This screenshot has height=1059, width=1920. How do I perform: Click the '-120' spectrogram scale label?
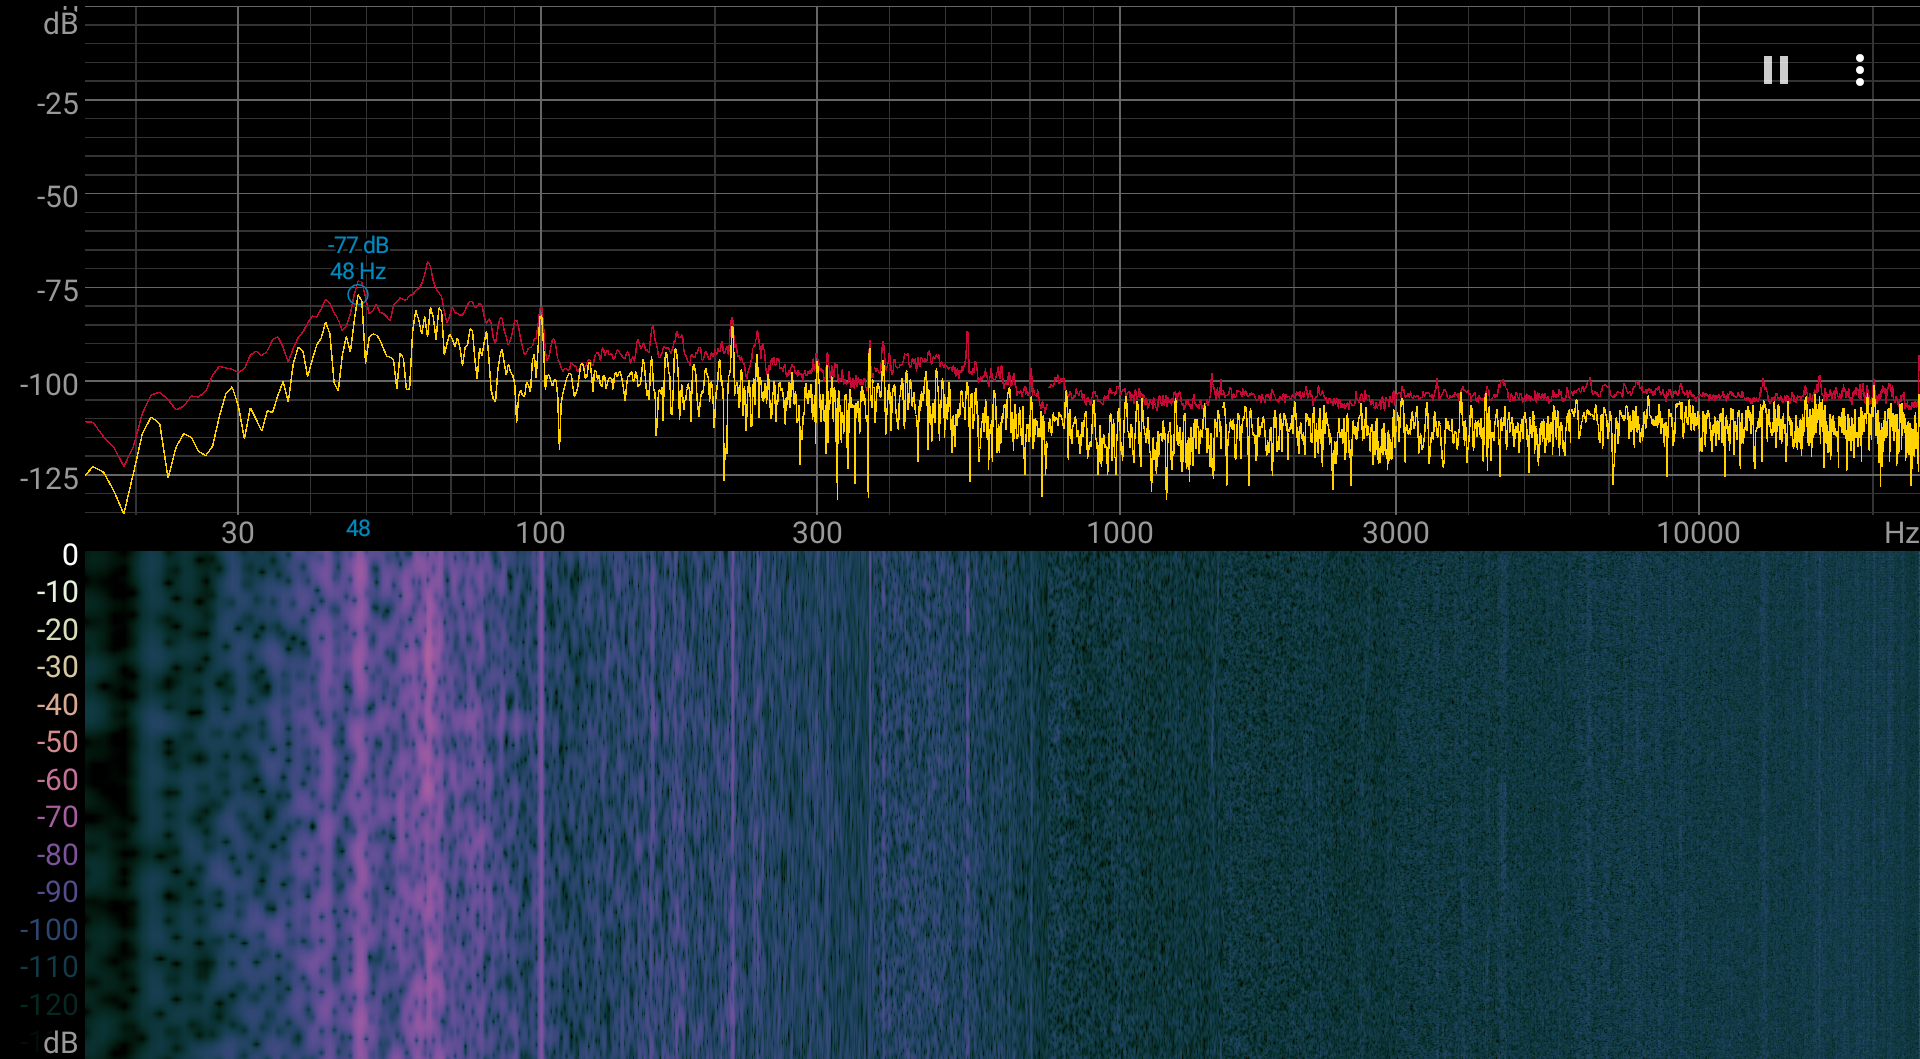pyautogui.click(x=49, y=1005)
